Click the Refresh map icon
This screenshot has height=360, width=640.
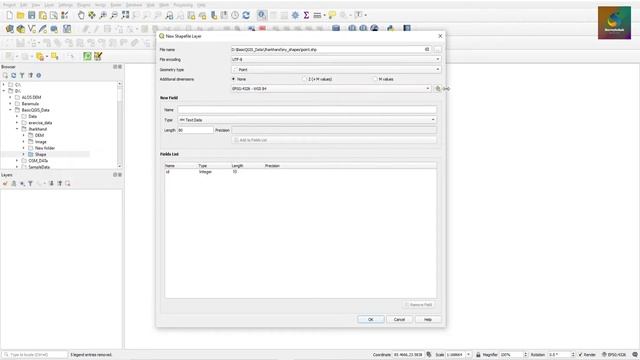[246, 16]
